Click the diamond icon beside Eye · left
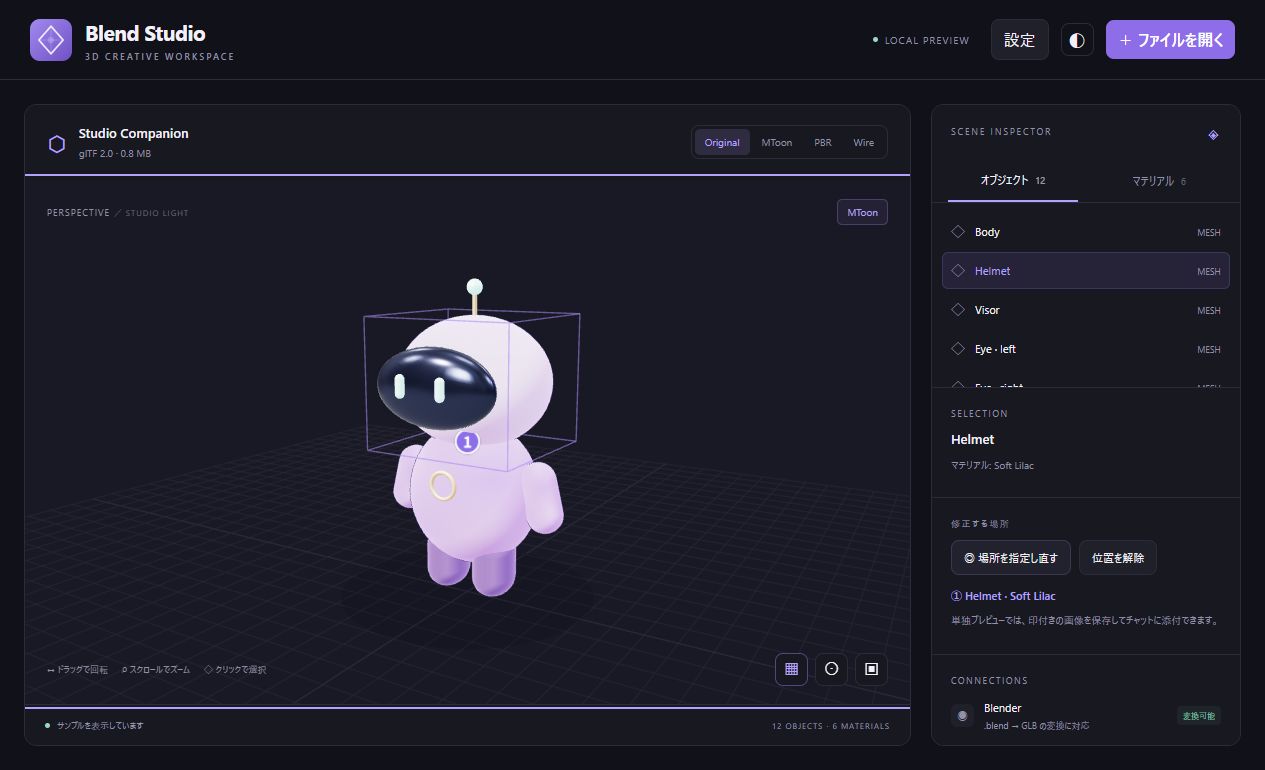The height and width of the screenshot is (770, 1265). coord(958,349)
